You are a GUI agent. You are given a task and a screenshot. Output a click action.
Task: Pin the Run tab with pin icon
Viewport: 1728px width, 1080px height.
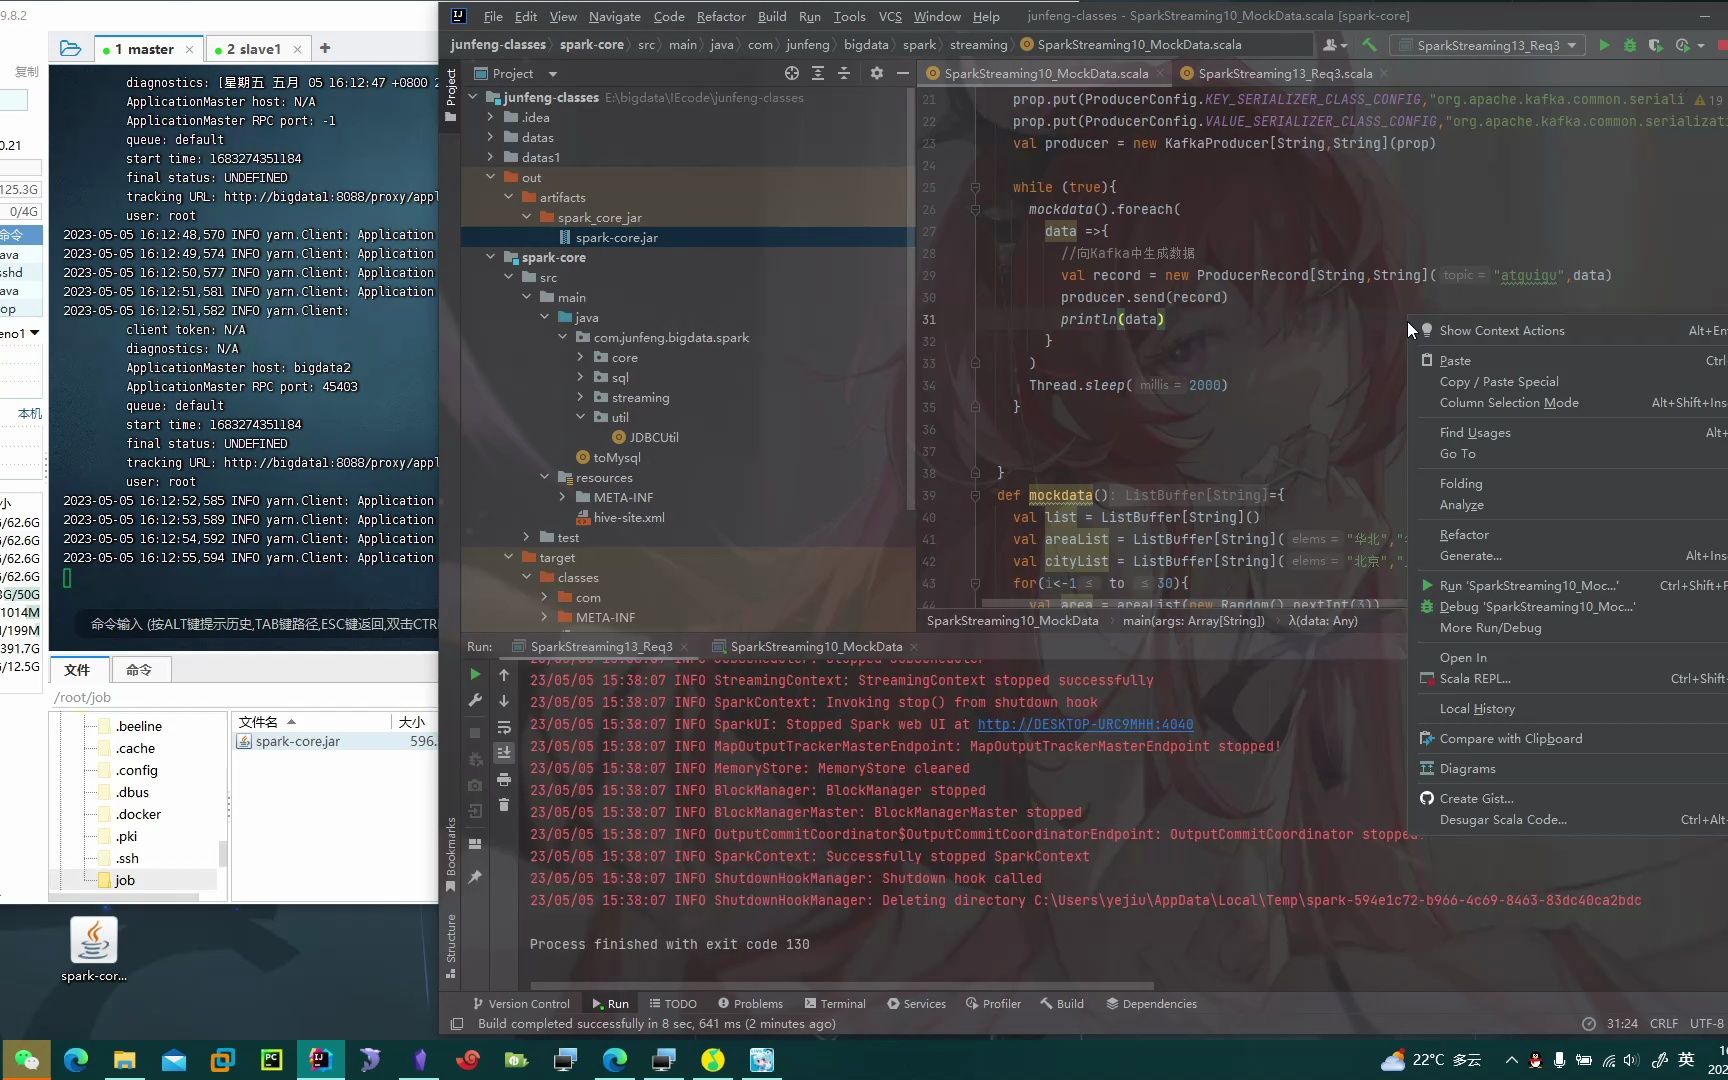(475, 877)
